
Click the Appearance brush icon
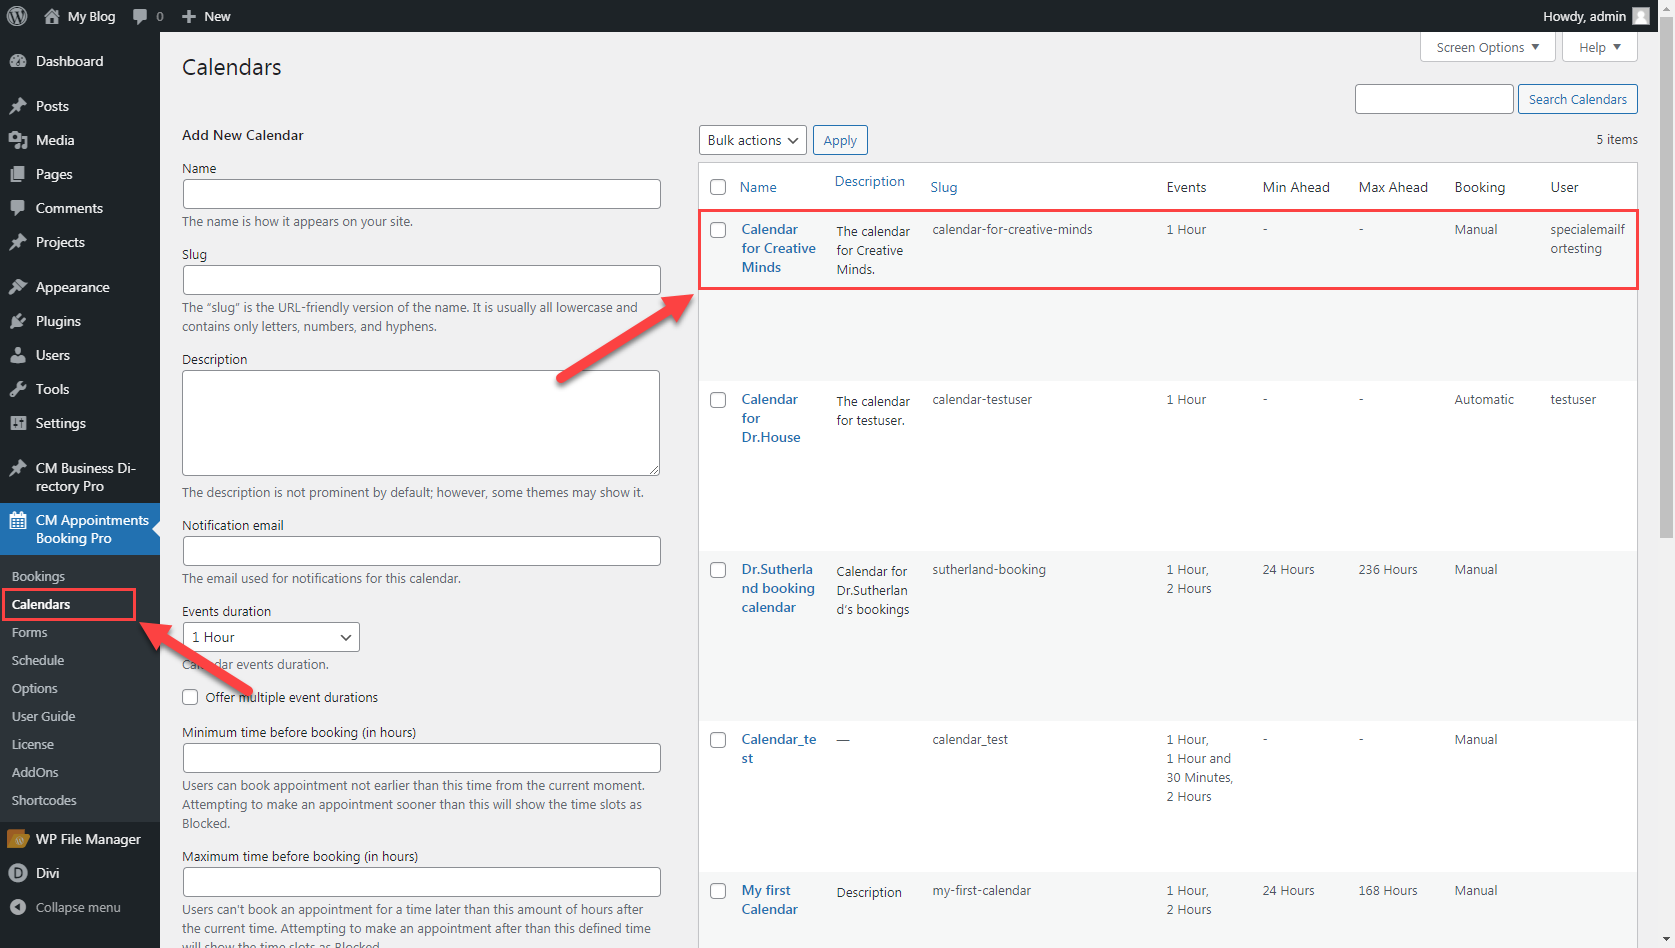(x=18, y=287)
